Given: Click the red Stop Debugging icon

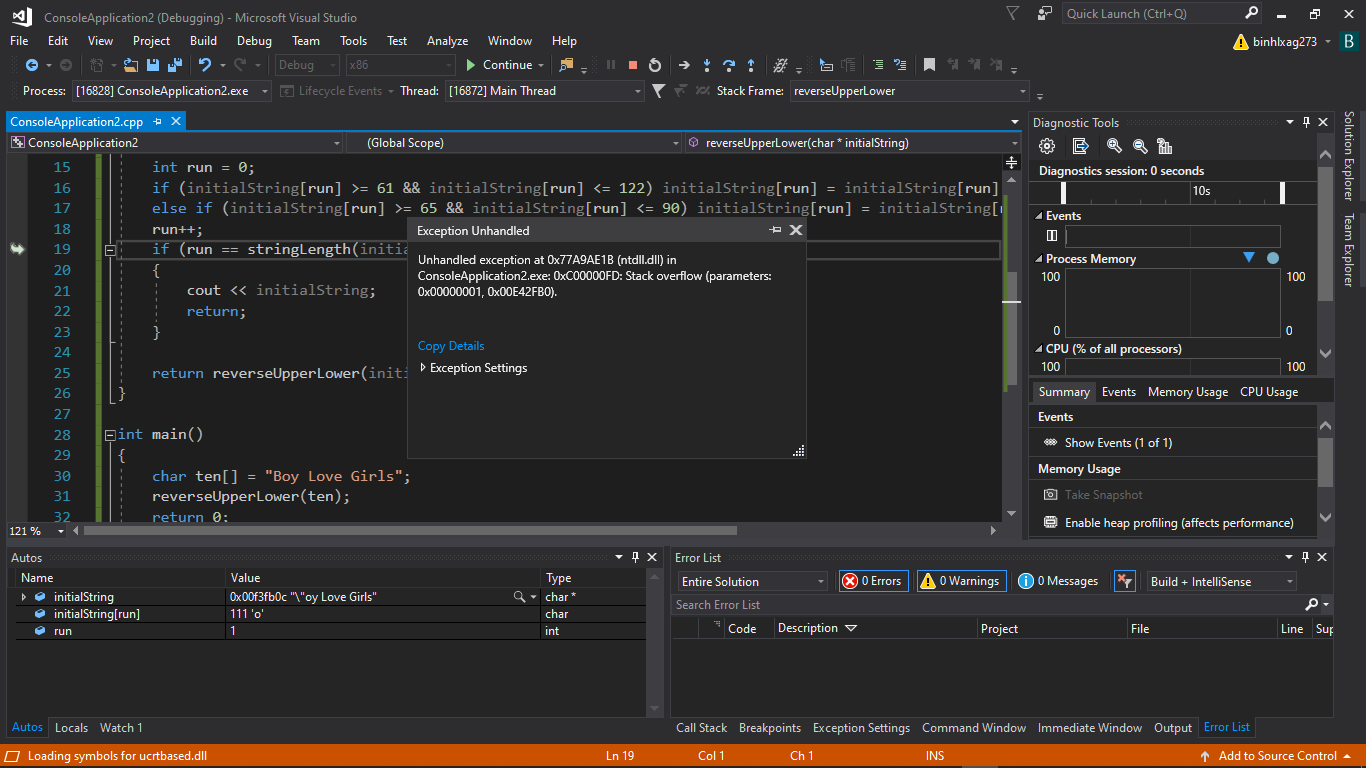Looking at the screenshot, I should click(633, 65).
